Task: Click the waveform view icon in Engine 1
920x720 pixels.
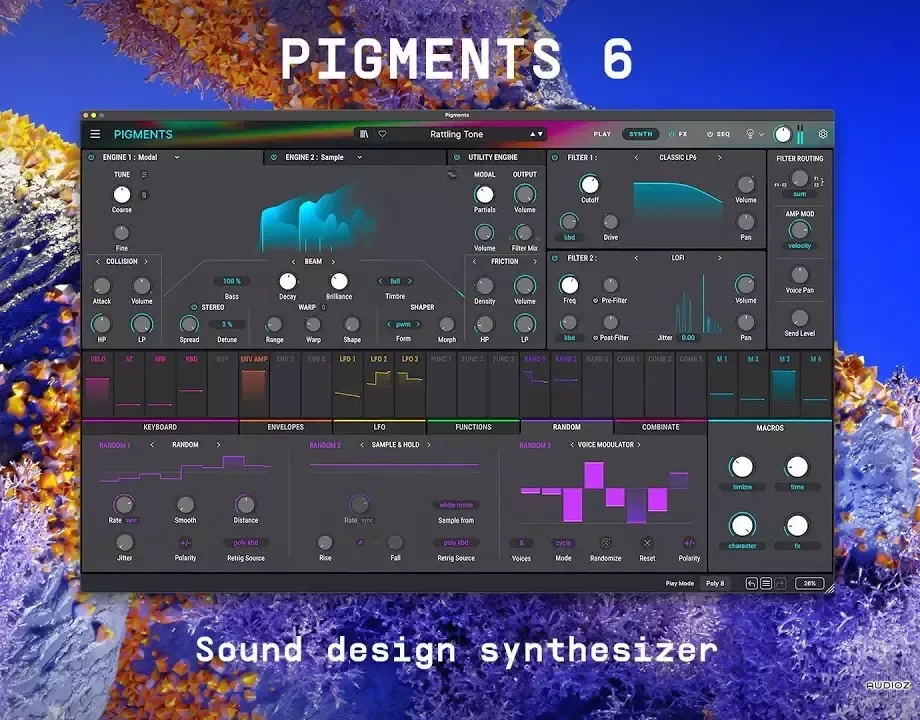Action: (x=451, y=175)
